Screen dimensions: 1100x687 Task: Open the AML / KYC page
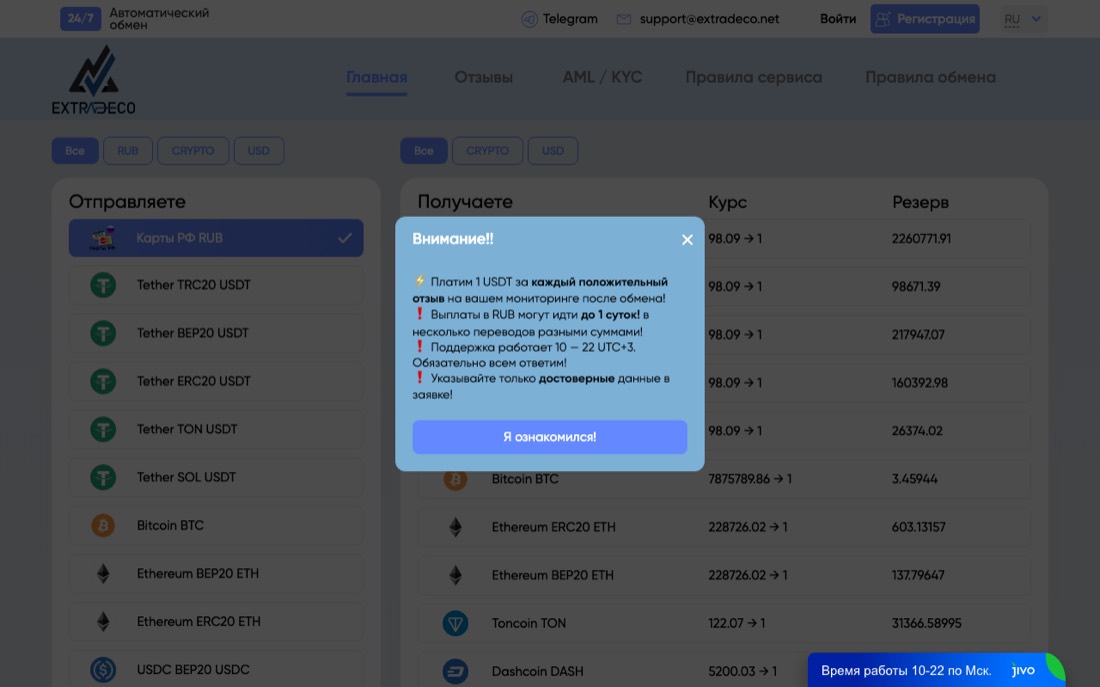point(602,77)
